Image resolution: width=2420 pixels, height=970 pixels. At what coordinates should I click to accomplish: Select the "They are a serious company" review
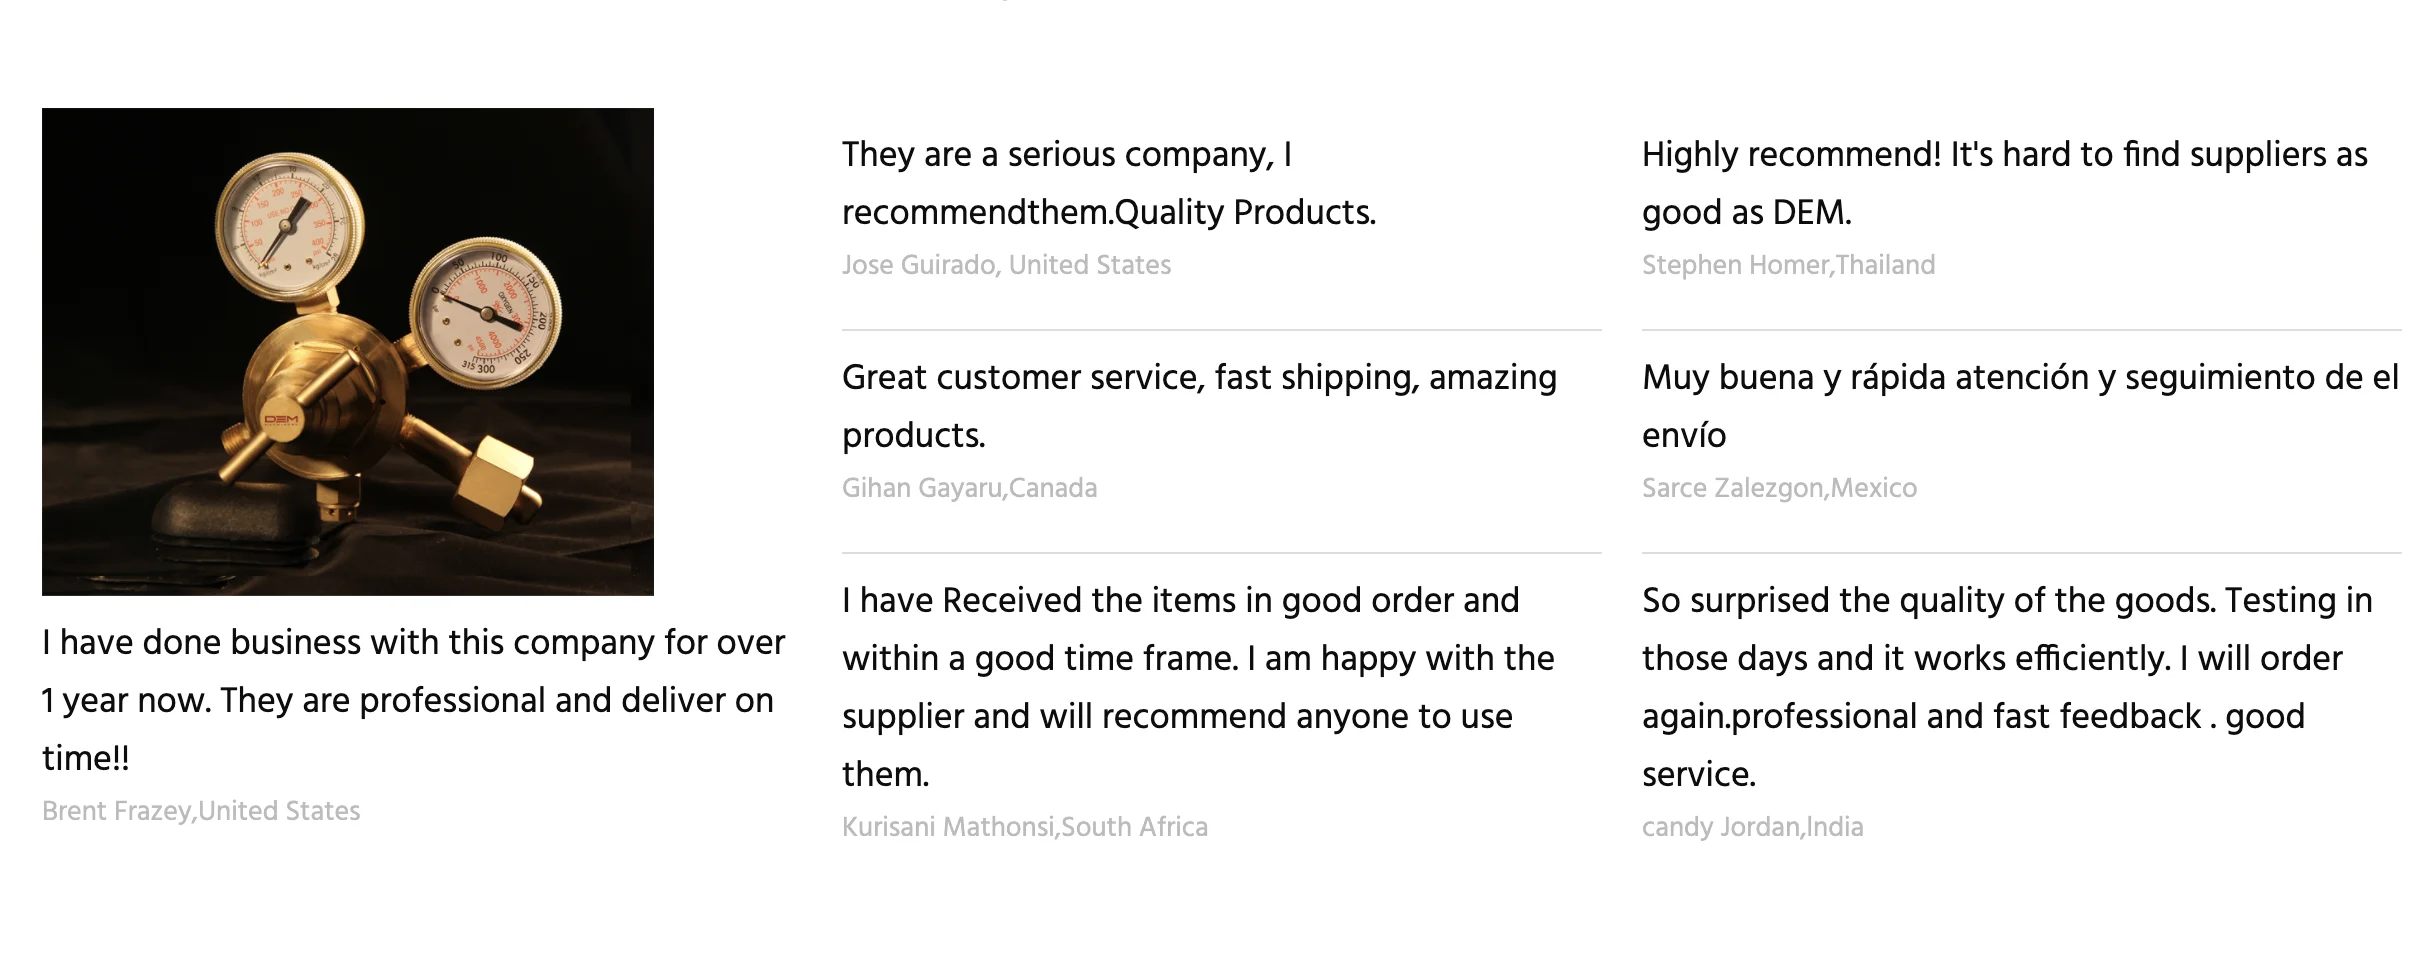pos(1108,183)
